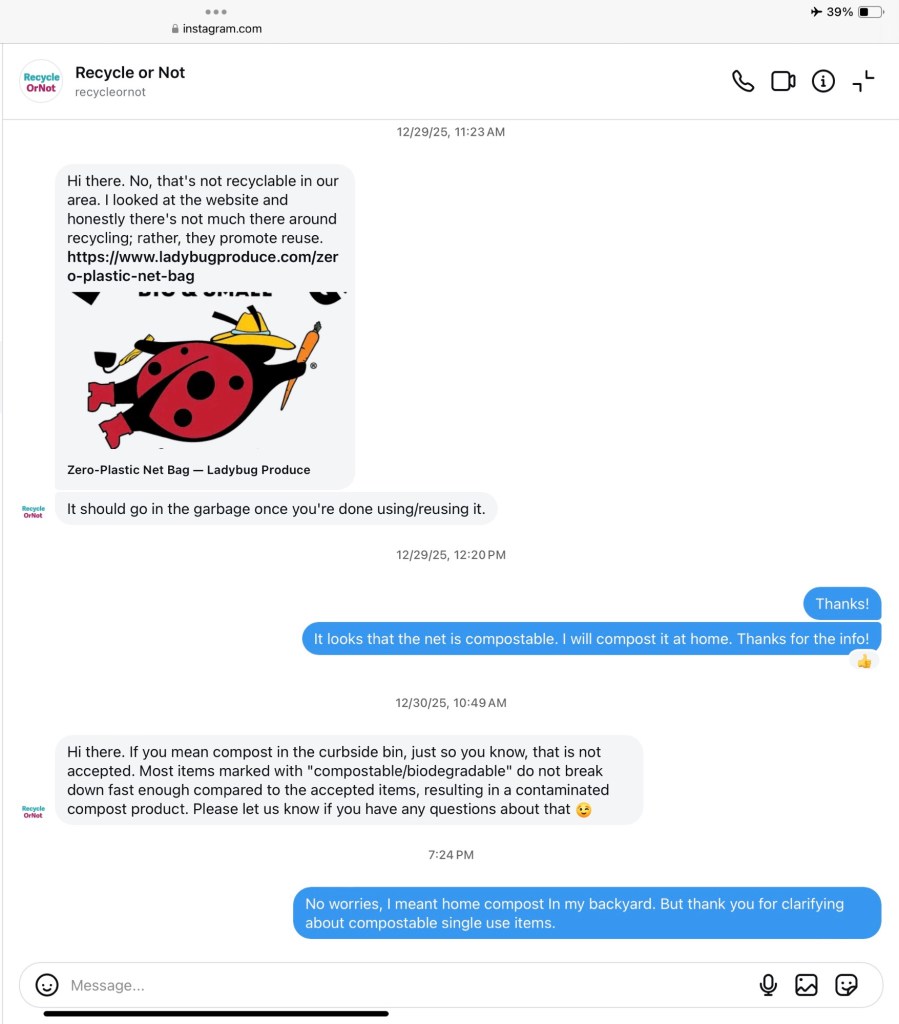The width and height of the screenshot is (899, 1024).
Task: Click the thumbs-up reaction on the message
Action: (864, 662)
